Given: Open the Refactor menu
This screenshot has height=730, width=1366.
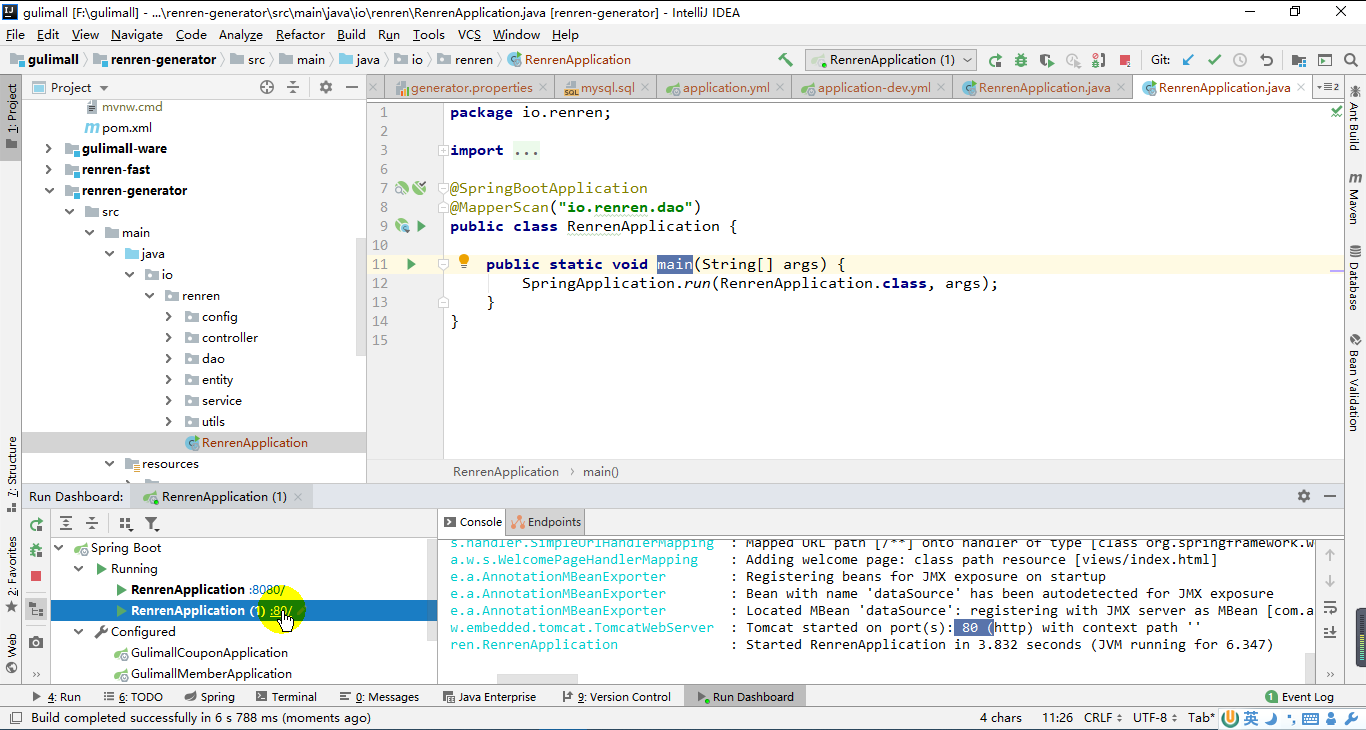Looking at the screenshot, I should click(x=300, y=34).
